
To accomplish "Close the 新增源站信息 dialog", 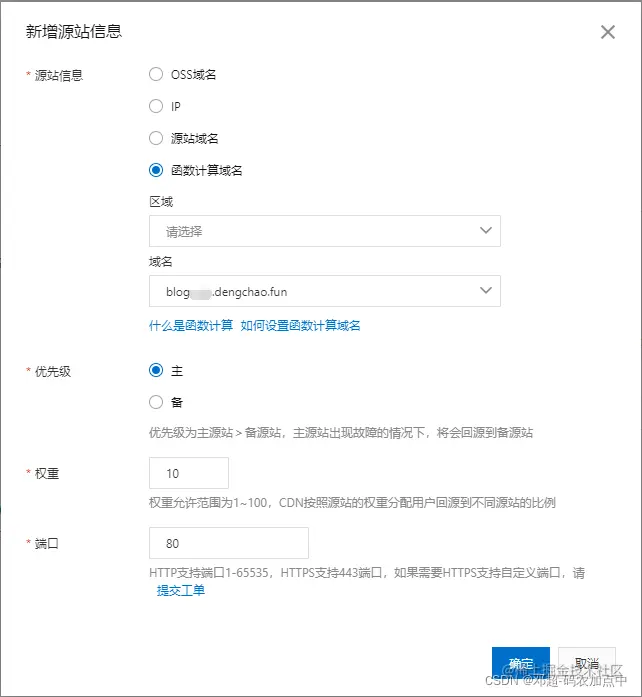I will click(x=608, y=32).
